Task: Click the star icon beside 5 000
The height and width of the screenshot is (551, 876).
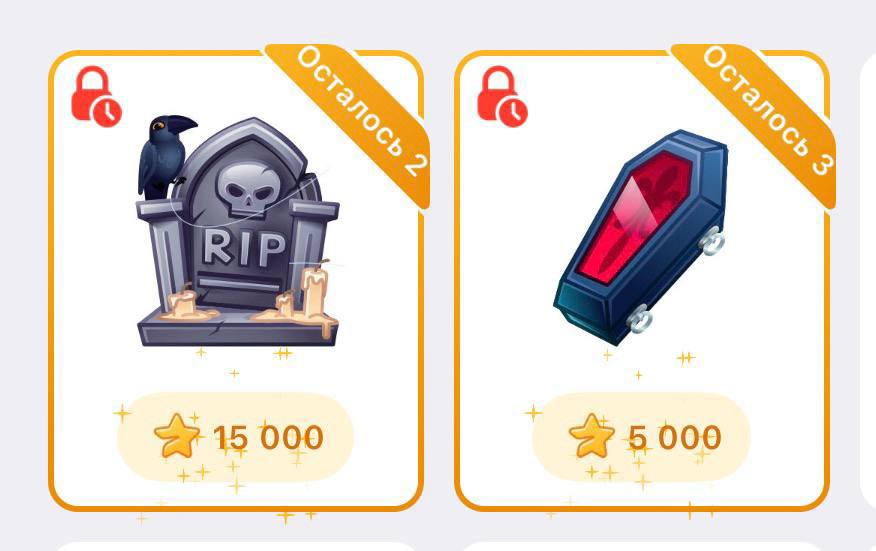Action: [x=592, y=436]
